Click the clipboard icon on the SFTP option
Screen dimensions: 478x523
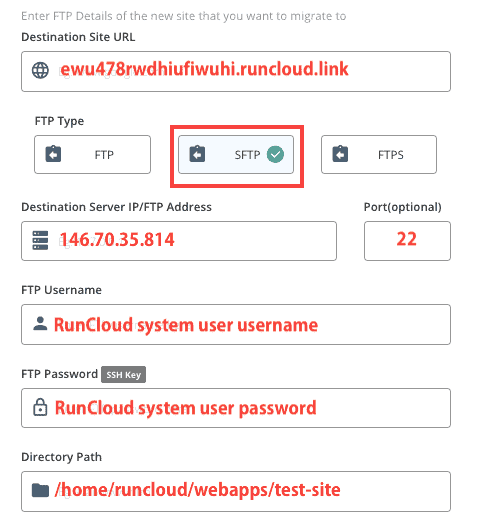click(197, 154)
